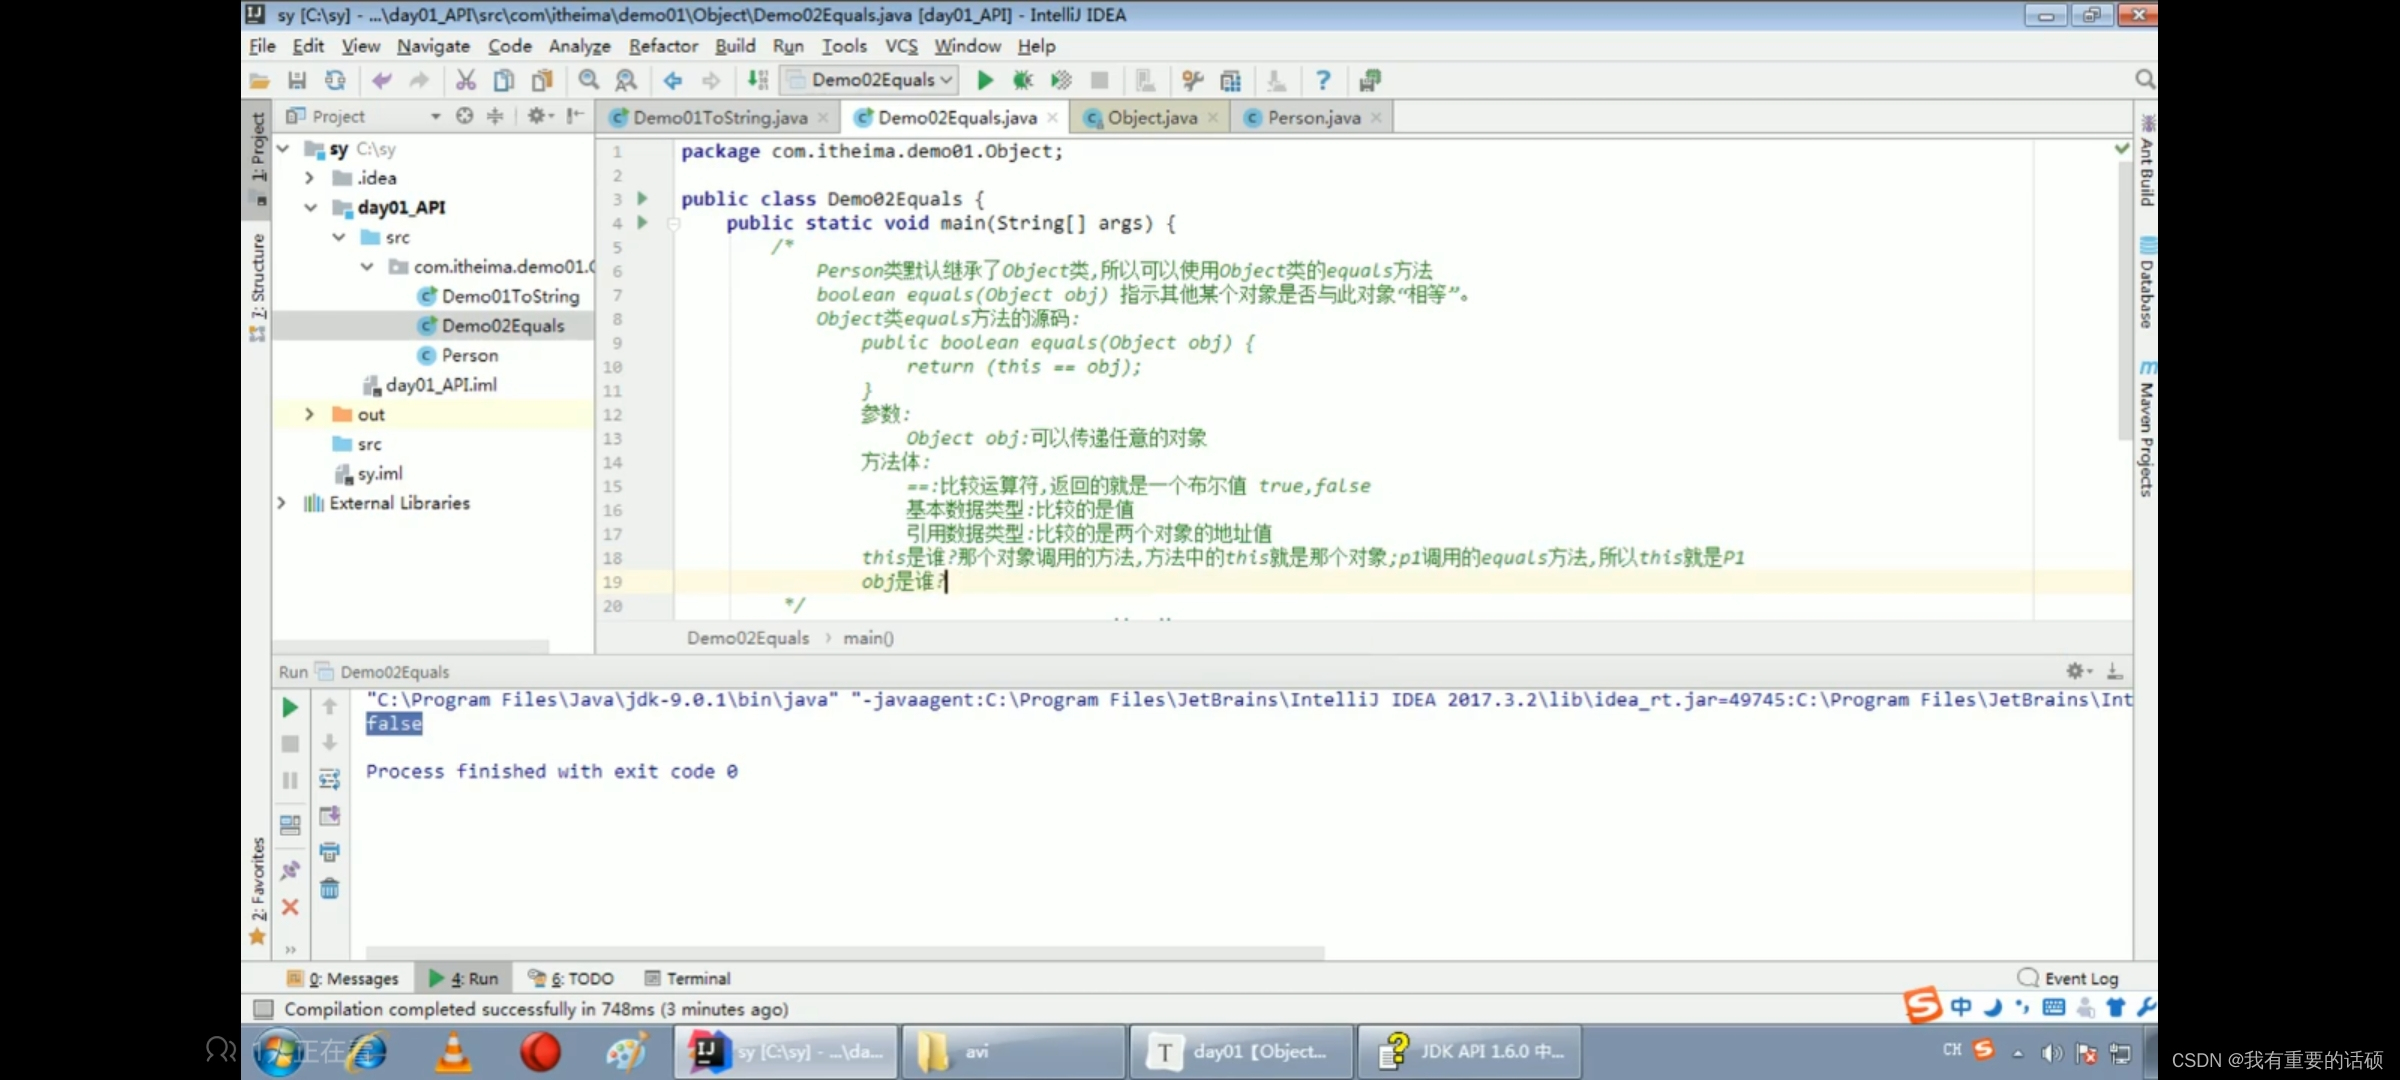Save all files with the floppy icon
Screen dimensions: 2400x1080
[297, 80]
